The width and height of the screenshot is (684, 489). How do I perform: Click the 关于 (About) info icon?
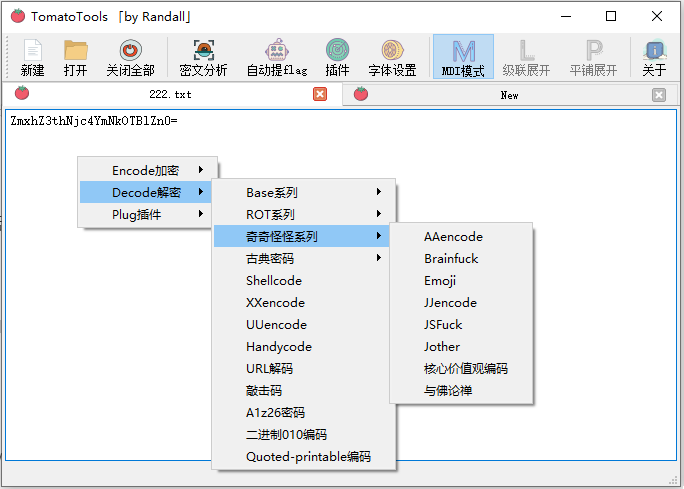coord(654,57)
